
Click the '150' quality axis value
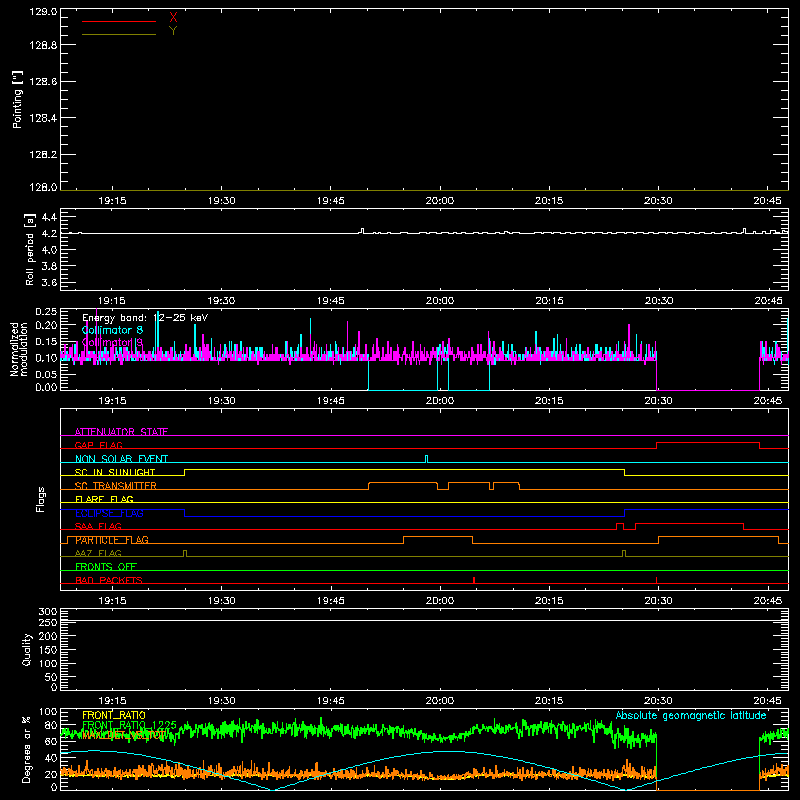point(48,650)
